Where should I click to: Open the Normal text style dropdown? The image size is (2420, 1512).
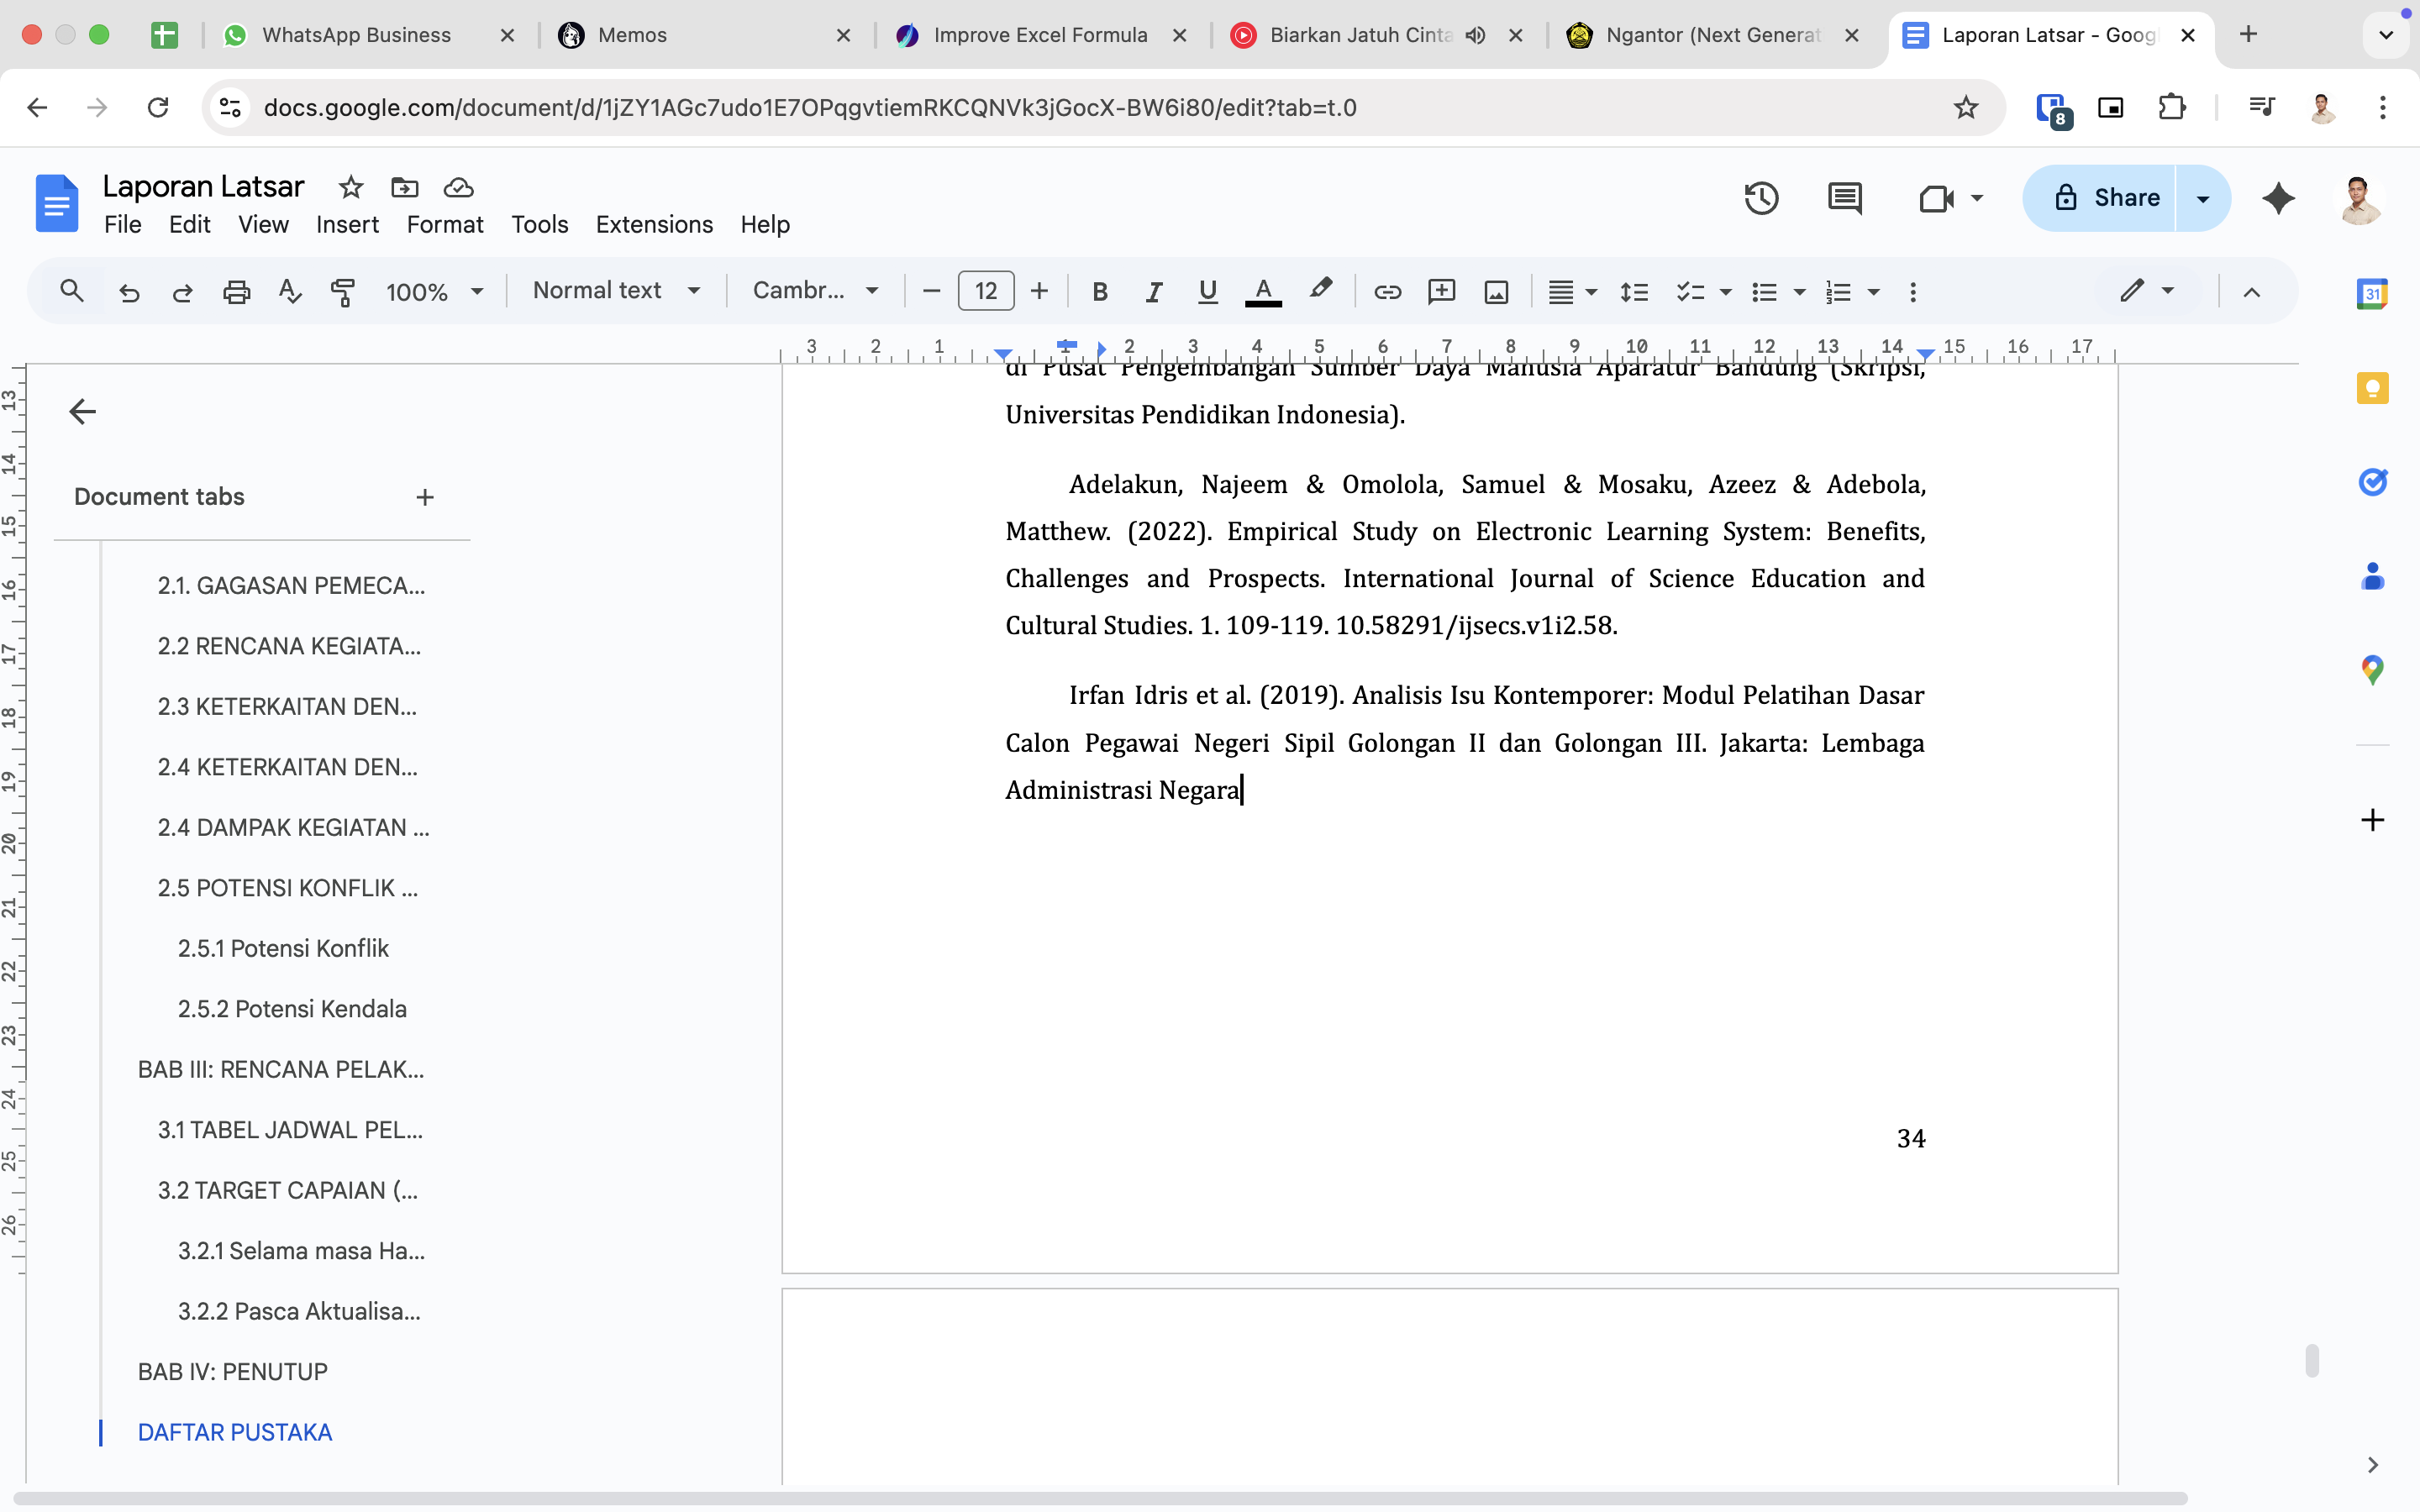(615, 291)
